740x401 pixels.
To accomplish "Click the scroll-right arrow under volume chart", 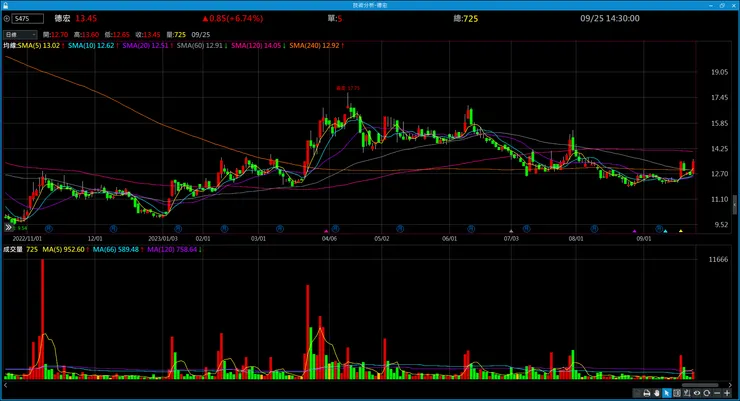I will coord(731,385).
